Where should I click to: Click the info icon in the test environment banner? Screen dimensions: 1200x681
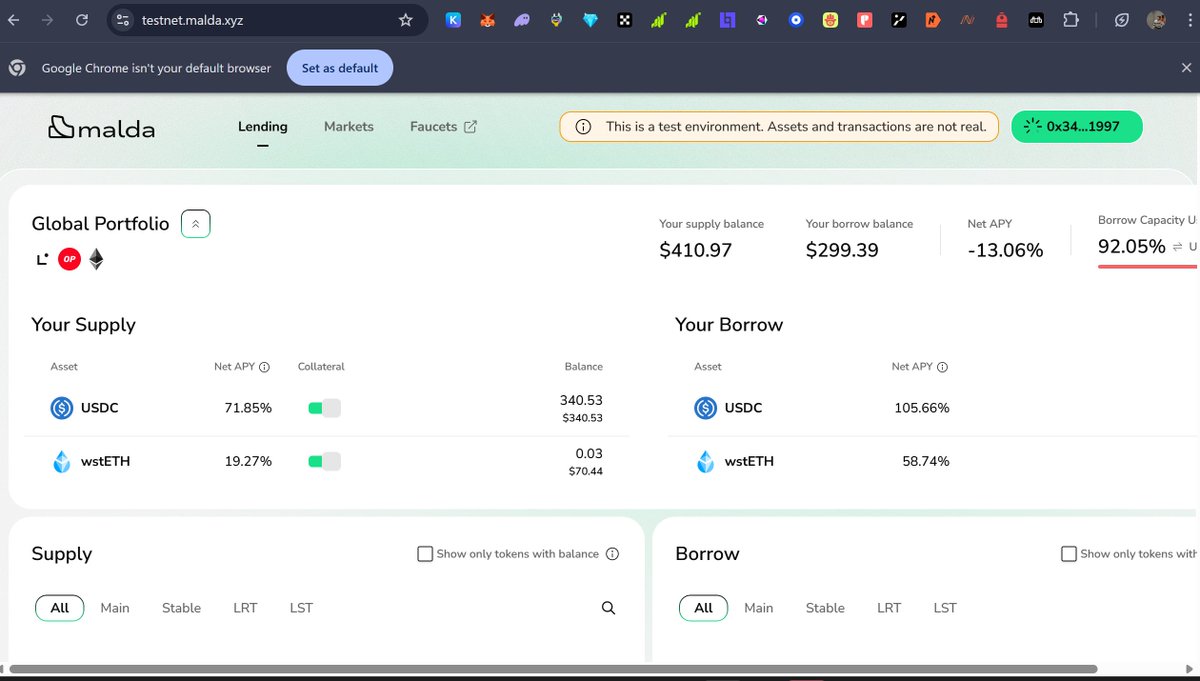point(584,127)
